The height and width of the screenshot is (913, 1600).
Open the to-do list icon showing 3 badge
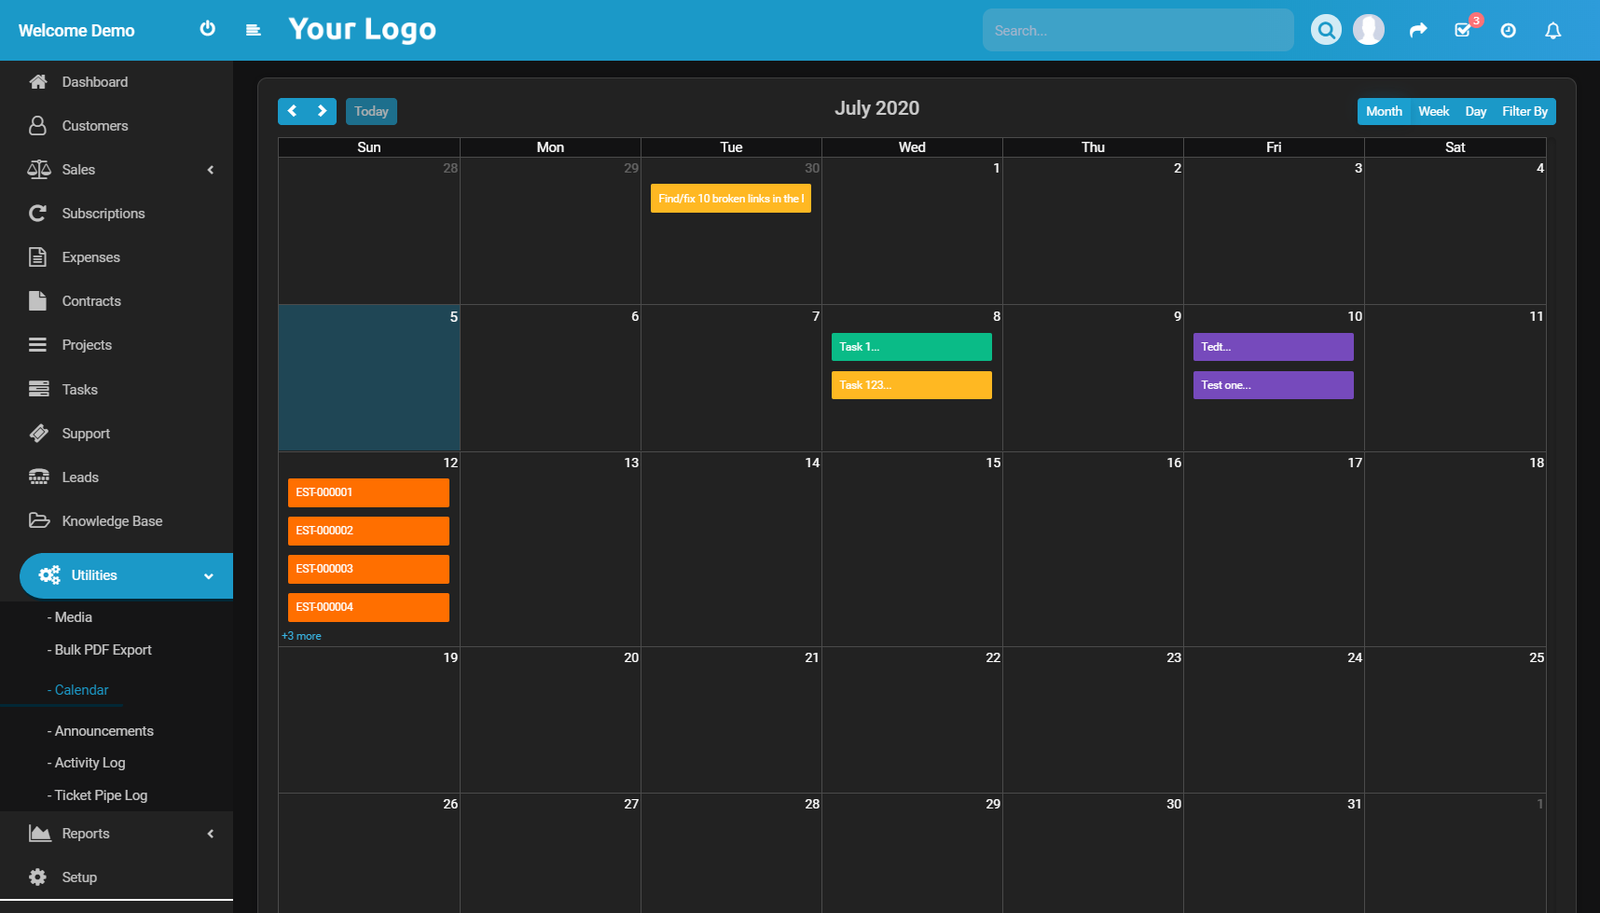pos(1463,30)
